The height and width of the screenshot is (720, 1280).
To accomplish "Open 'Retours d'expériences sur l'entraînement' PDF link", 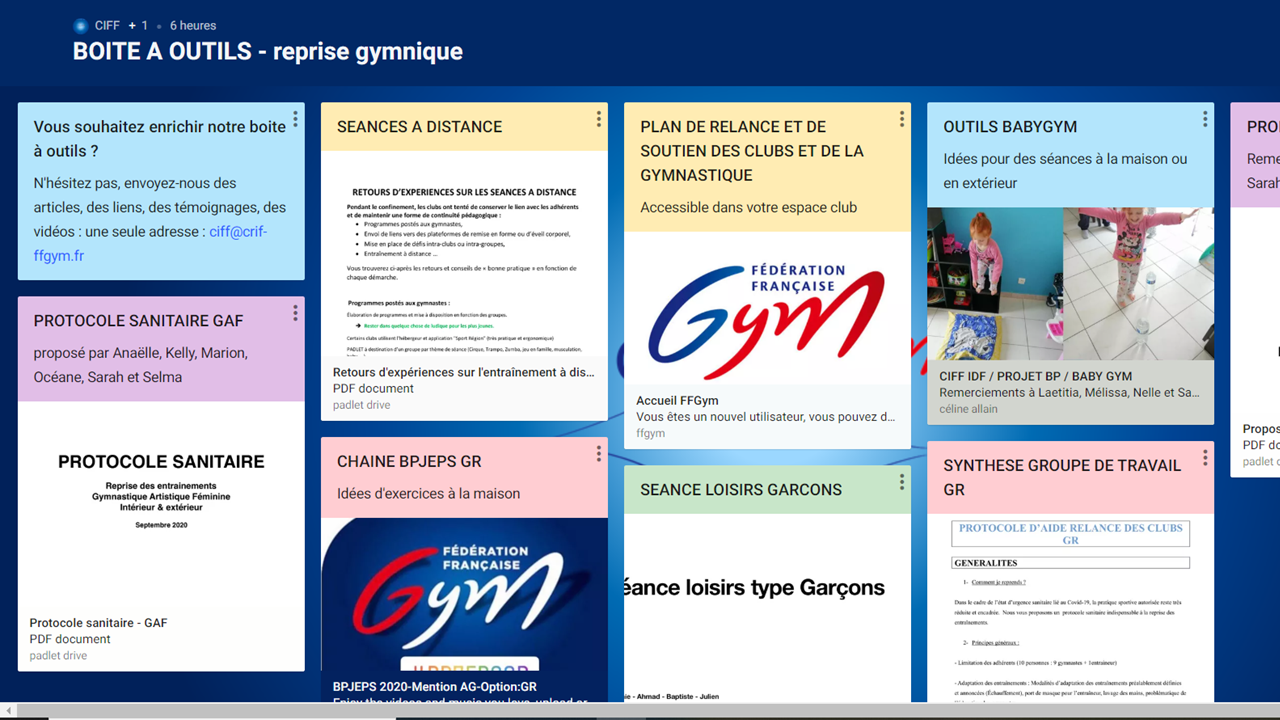I will [464, 372].
